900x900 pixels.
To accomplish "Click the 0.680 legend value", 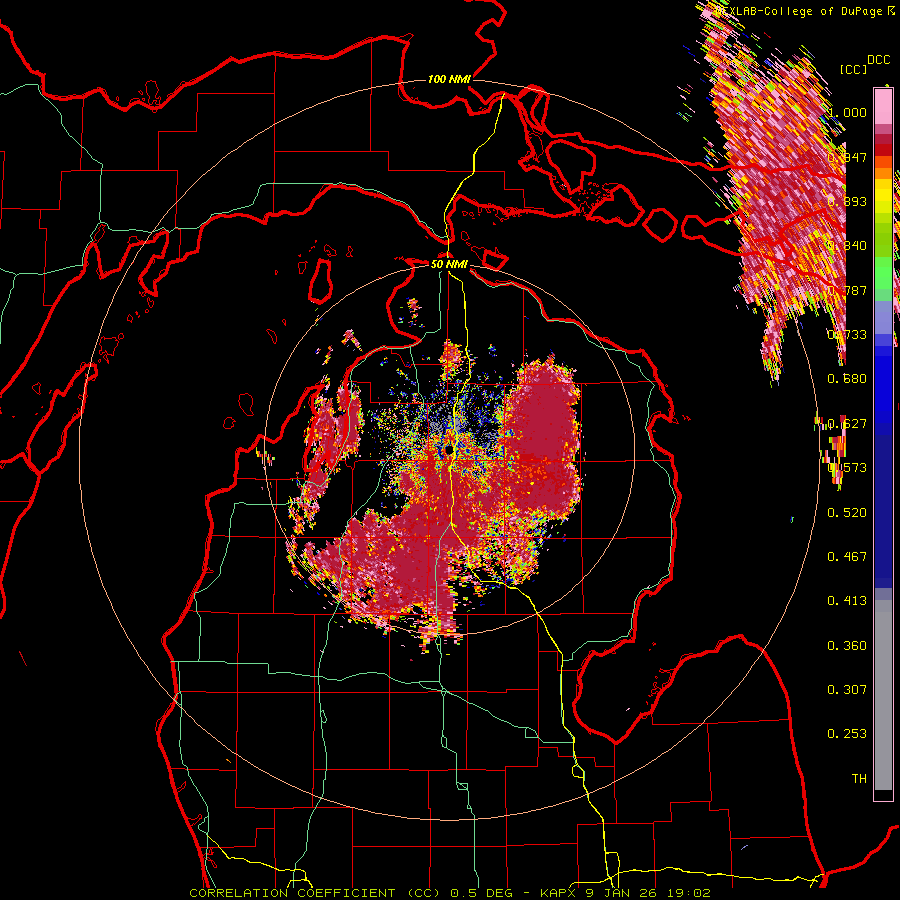I will 847,379.
